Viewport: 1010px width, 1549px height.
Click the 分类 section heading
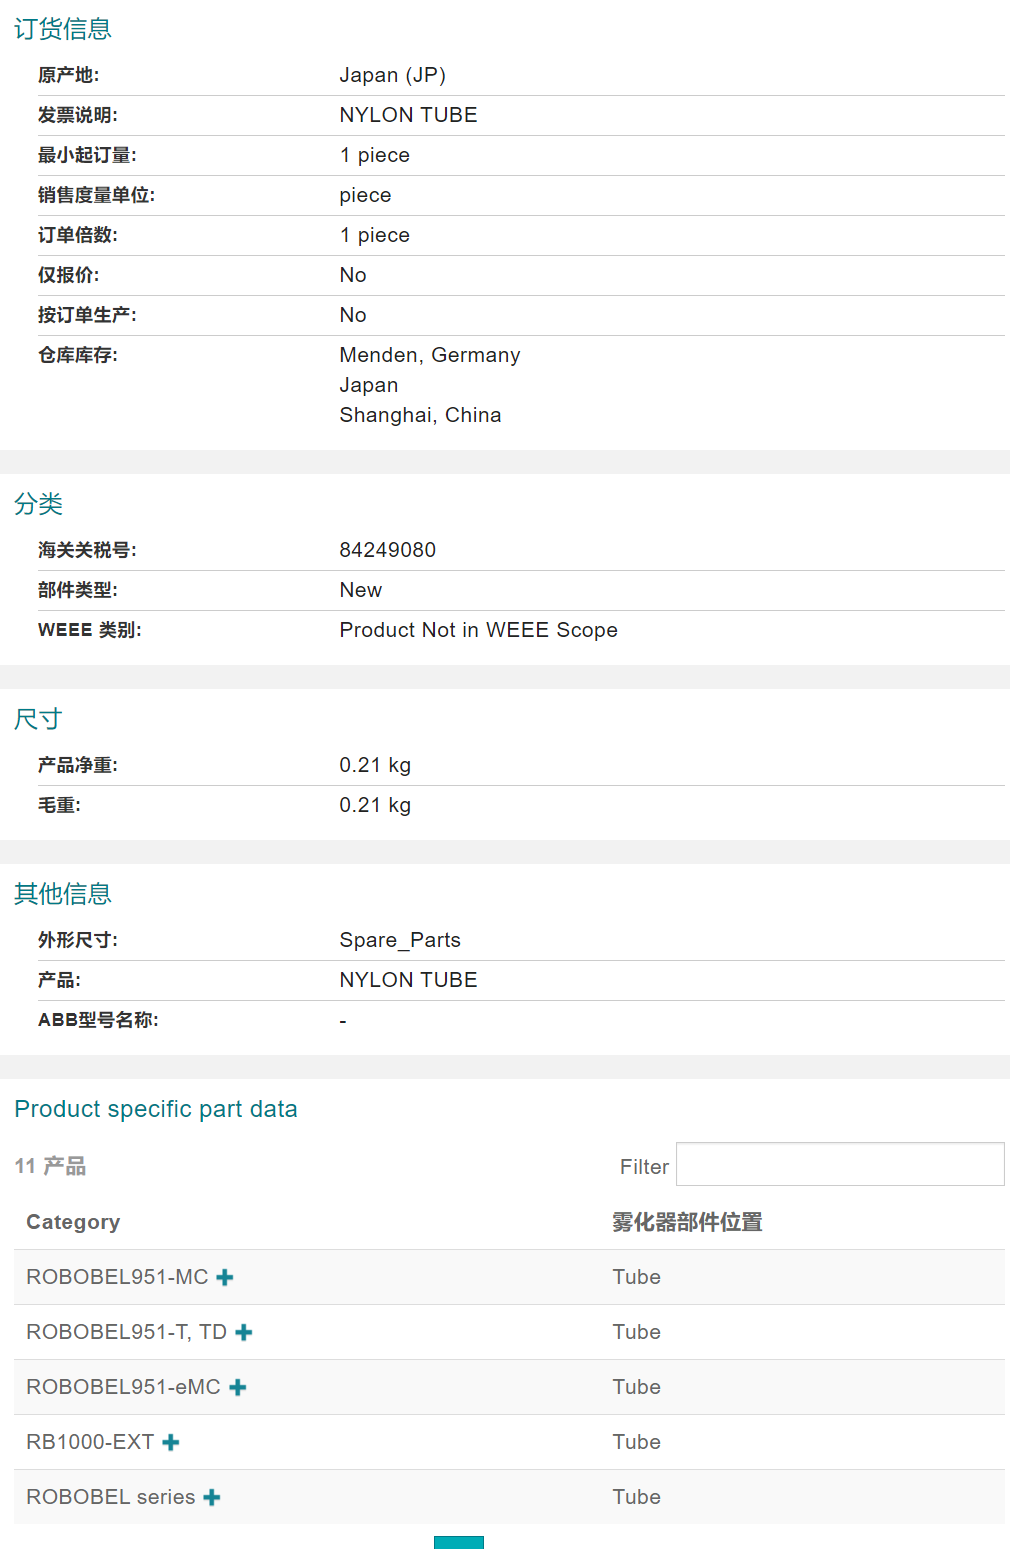click(39, 504)
